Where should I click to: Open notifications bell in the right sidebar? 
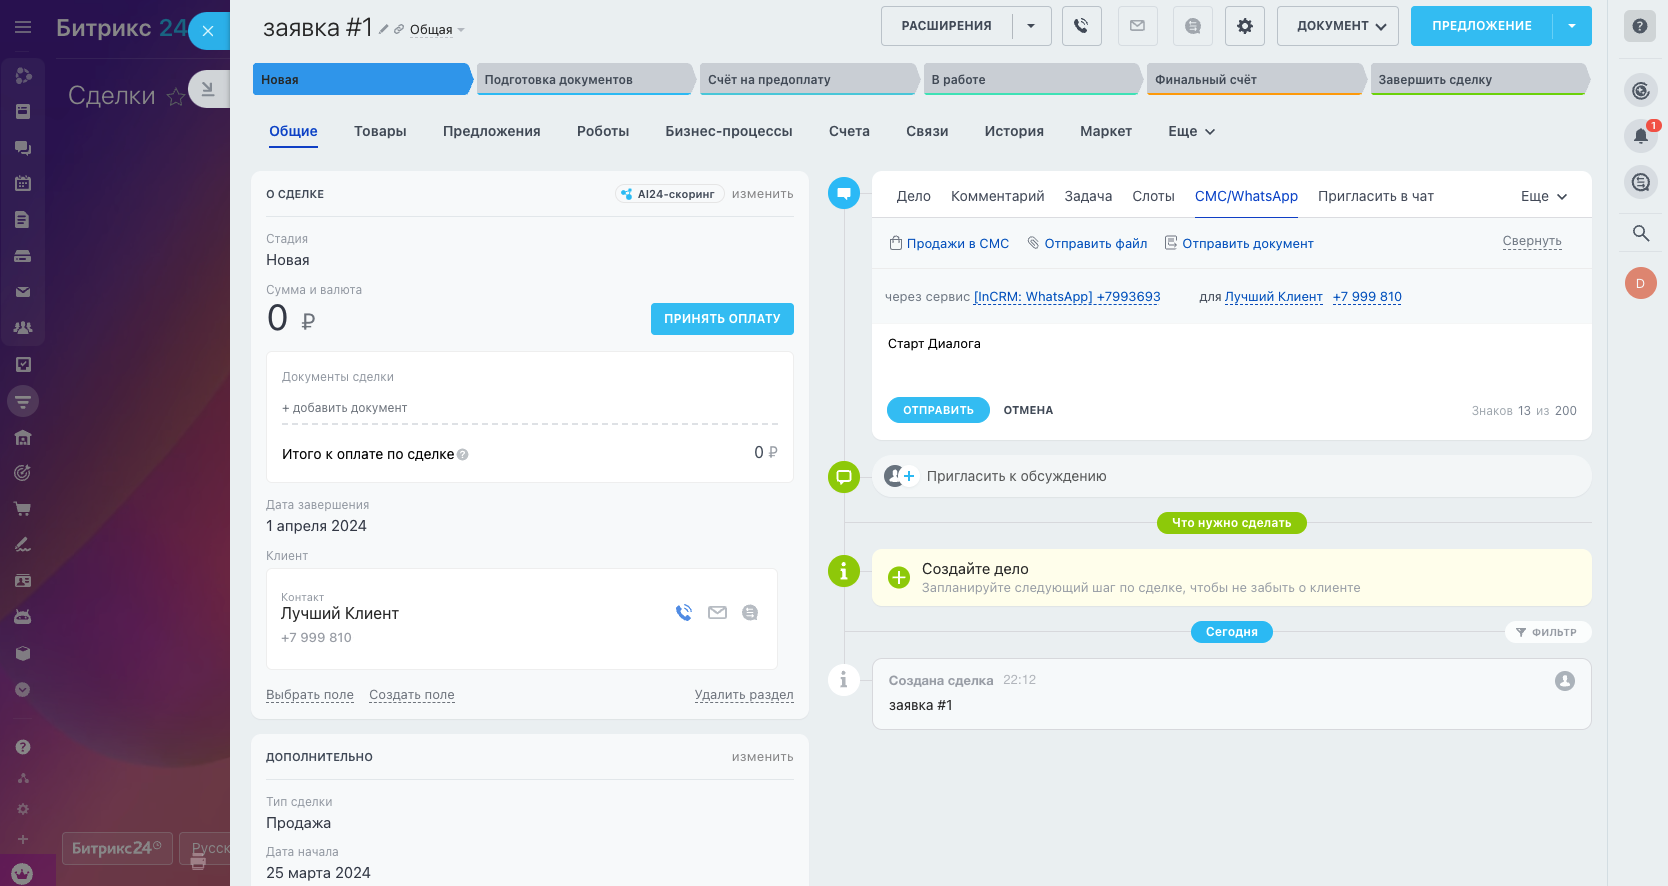[1640, 135]
